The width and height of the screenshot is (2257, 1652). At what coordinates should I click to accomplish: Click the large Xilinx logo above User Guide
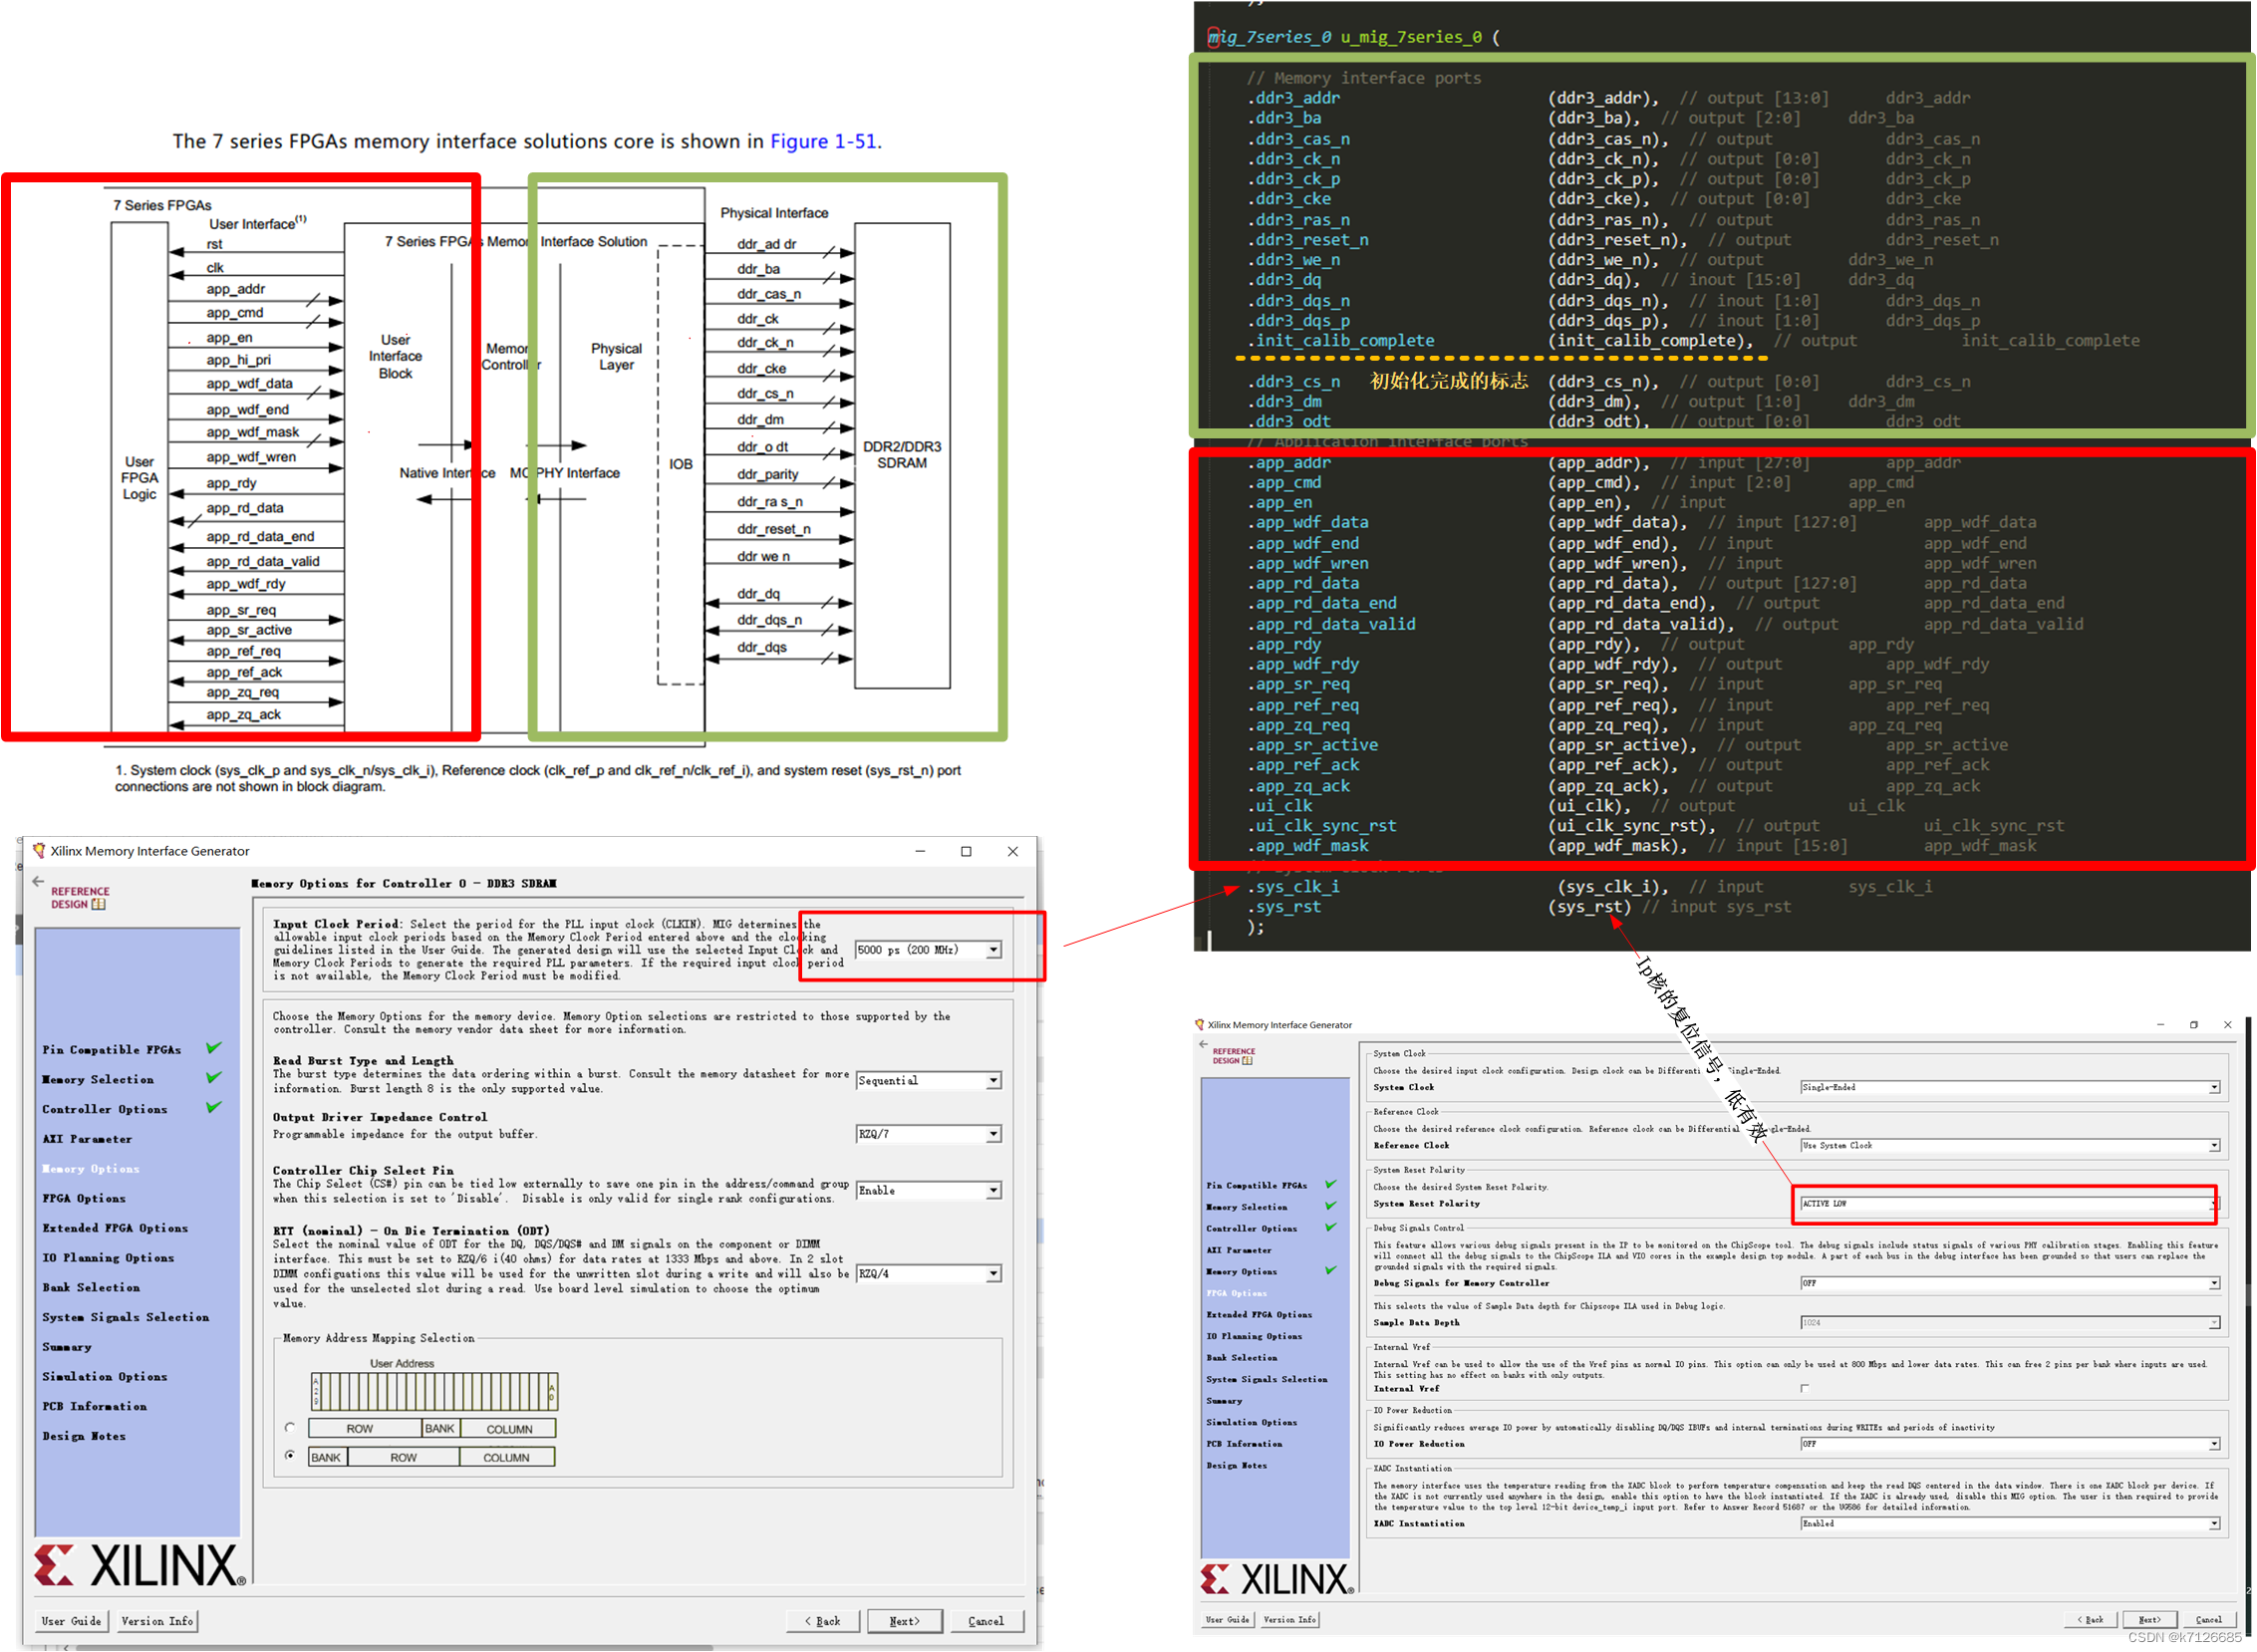[139, 1566]
